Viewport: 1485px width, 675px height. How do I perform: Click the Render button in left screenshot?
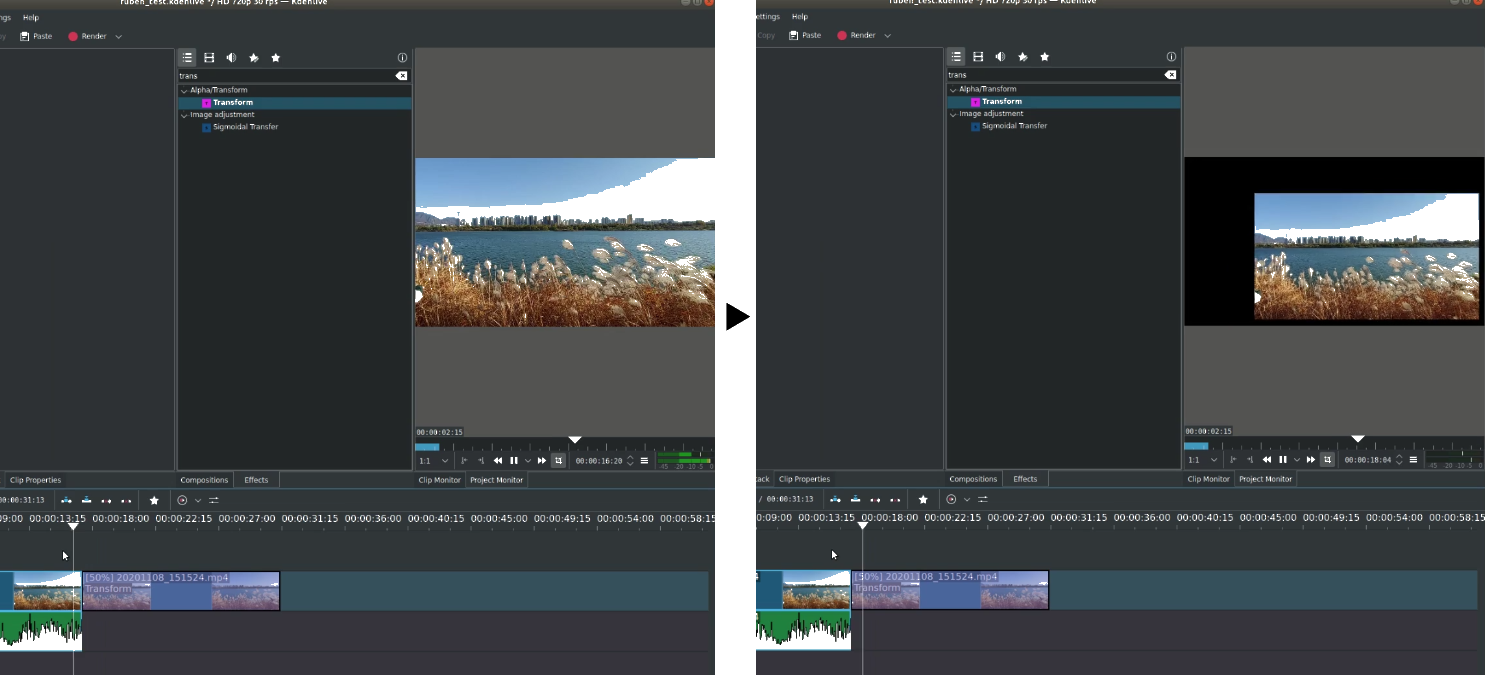tap(87, 36)
